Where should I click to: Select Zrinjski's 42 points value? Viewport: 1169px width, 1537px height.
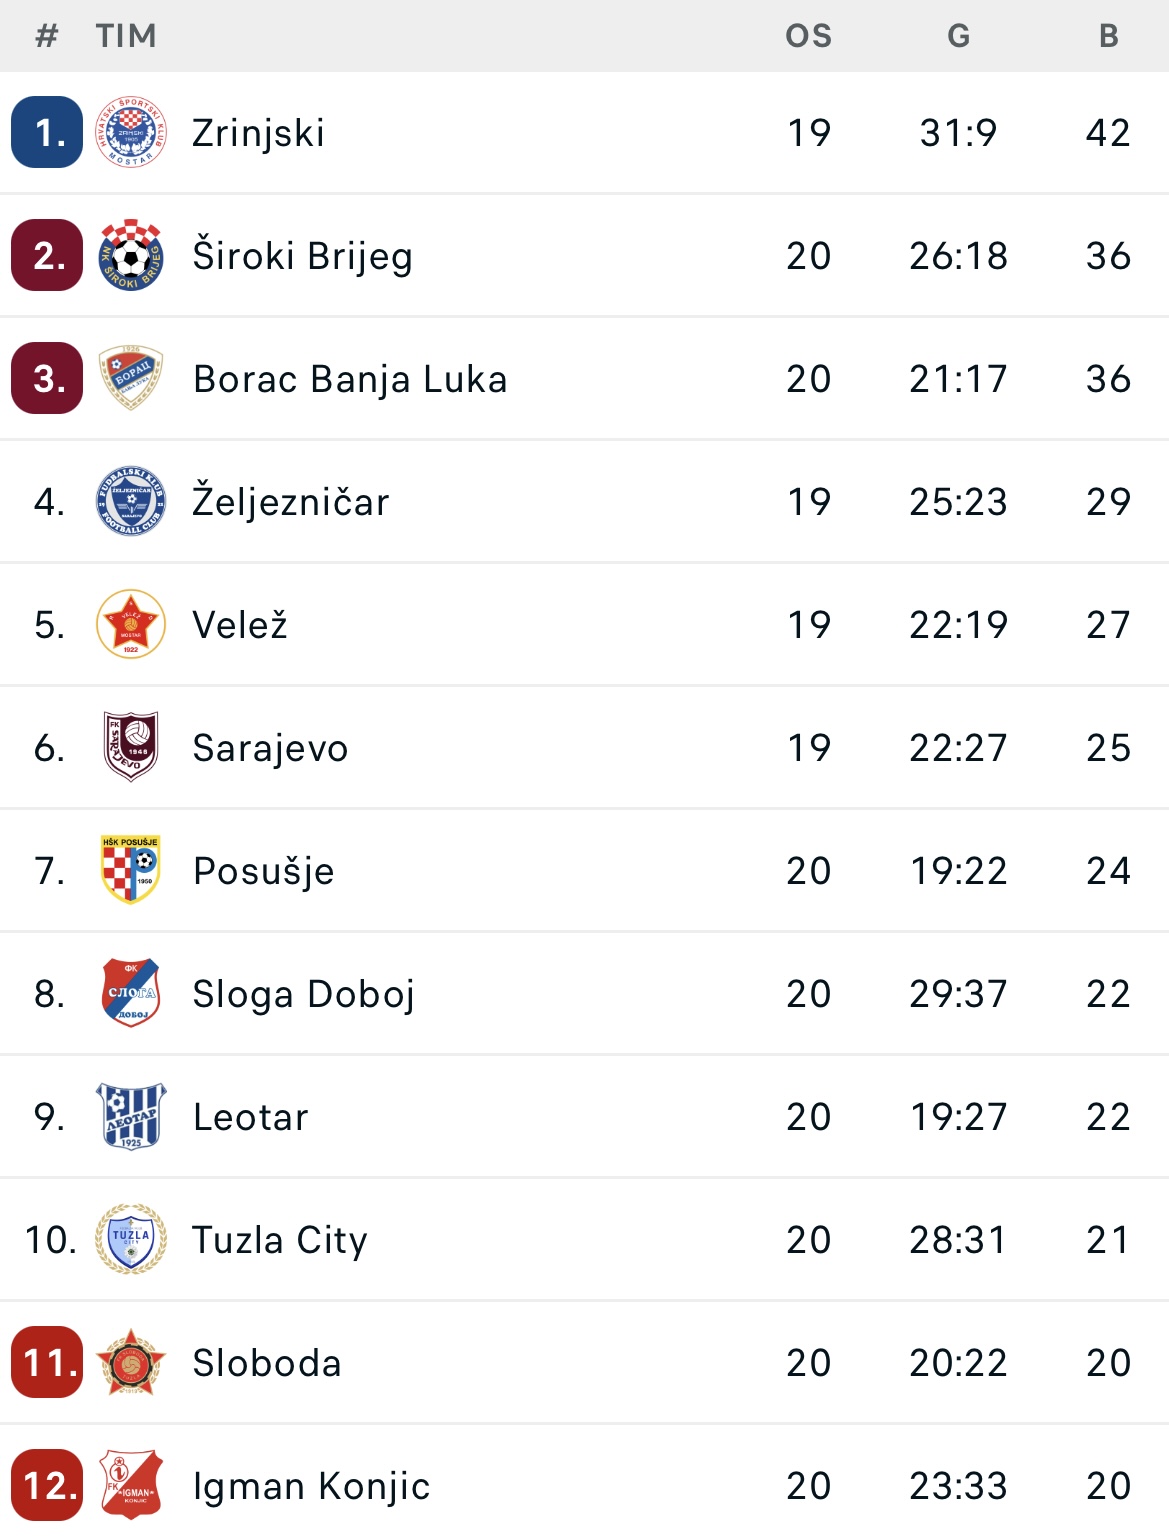1109,132
